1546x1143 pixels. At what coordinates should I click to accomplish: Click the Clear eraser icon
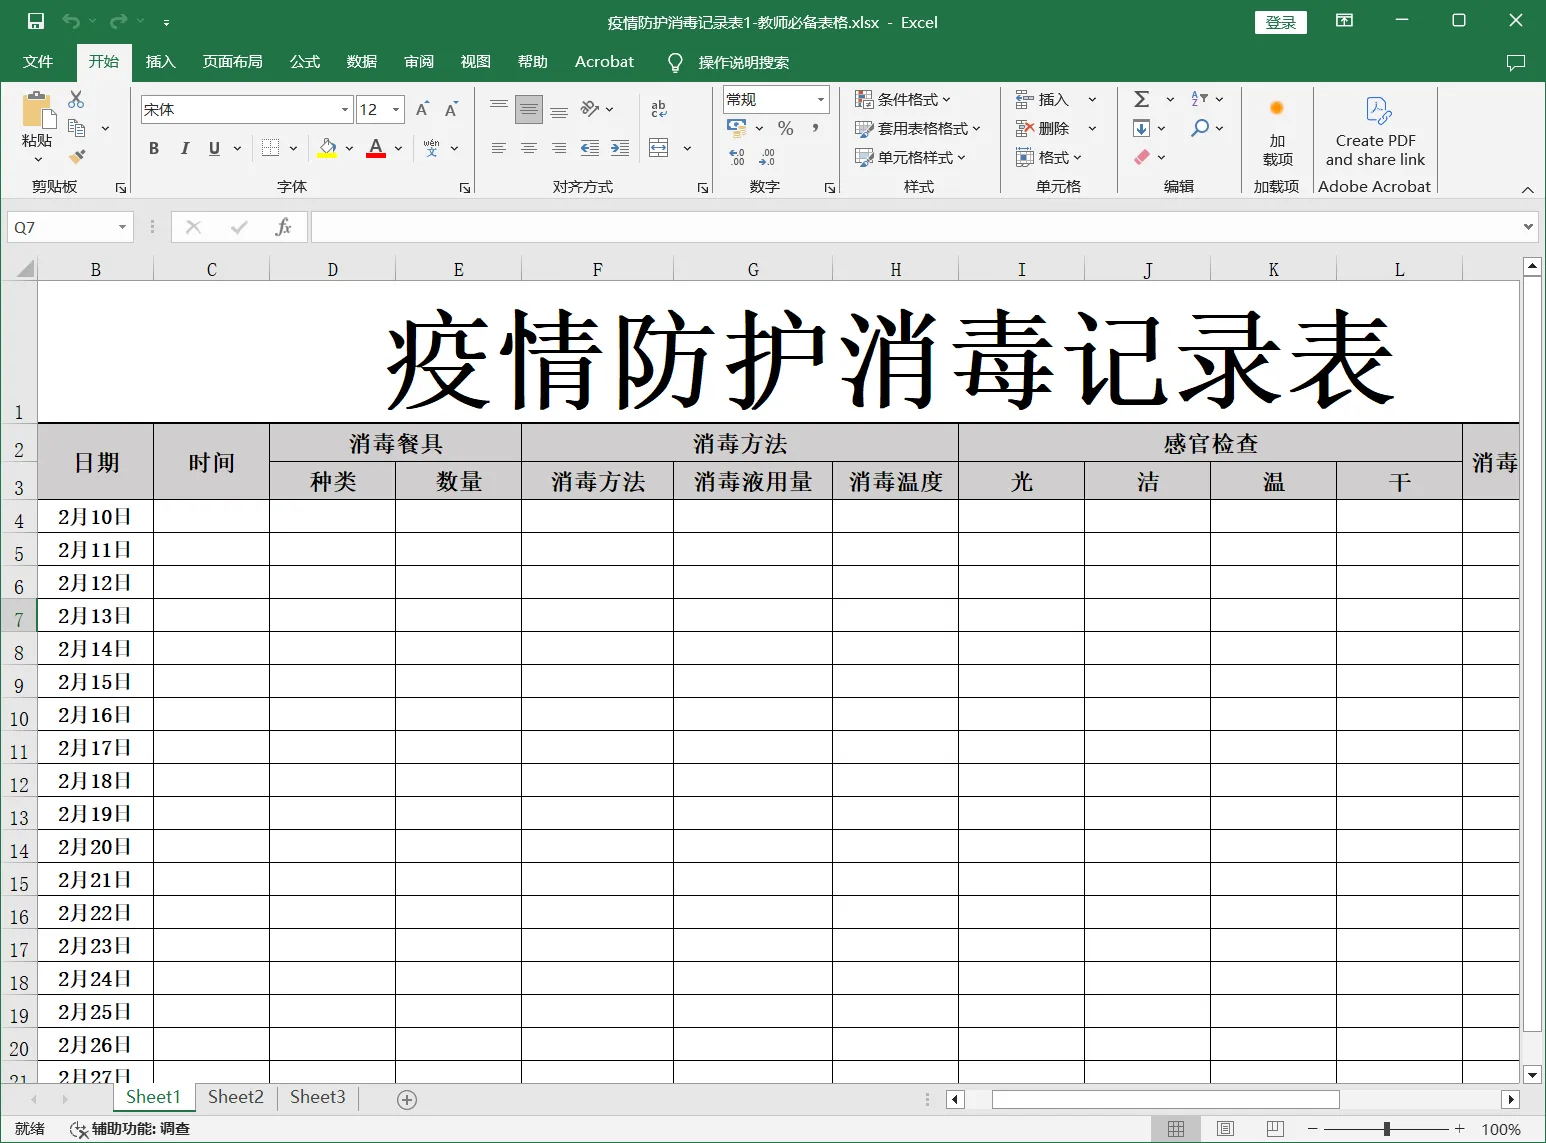[1141, 157]
